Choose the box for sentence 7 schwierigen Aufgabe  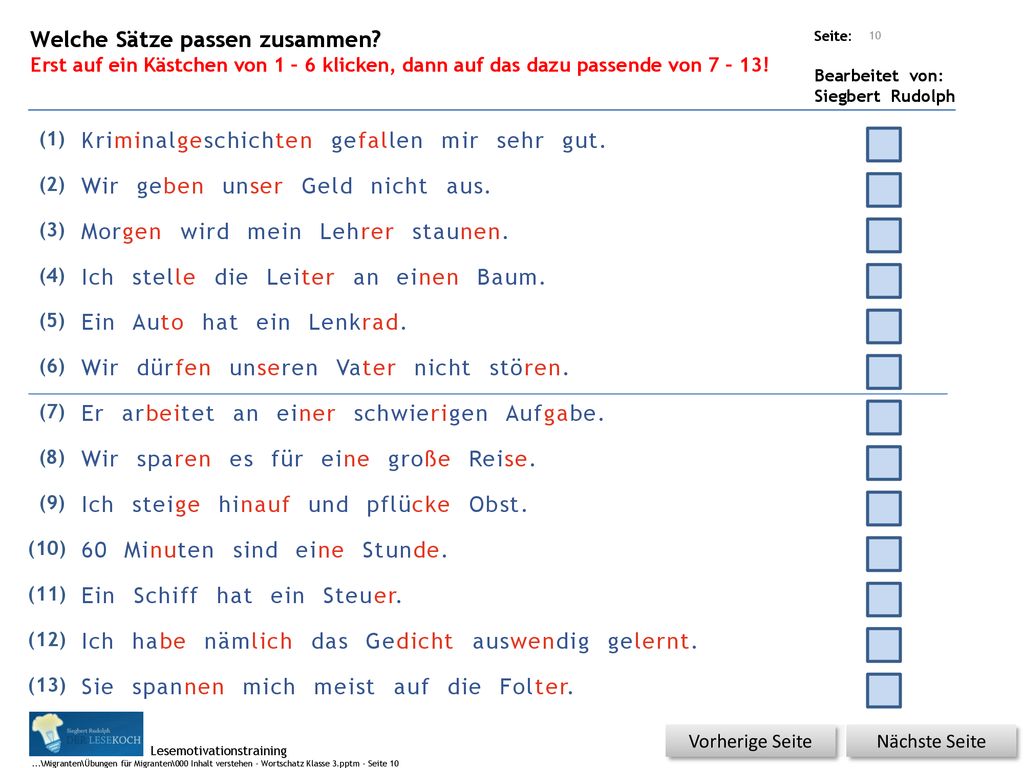pyautogui.click(x=884, y=417)
